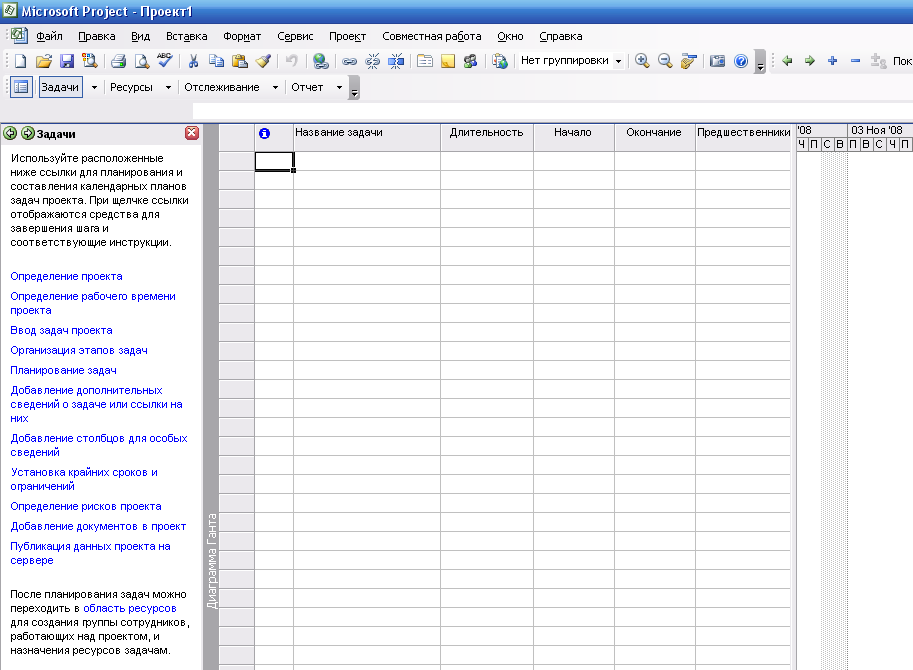Follow the 'Определение проекта' link
The image size is (913, 670).
66,276
